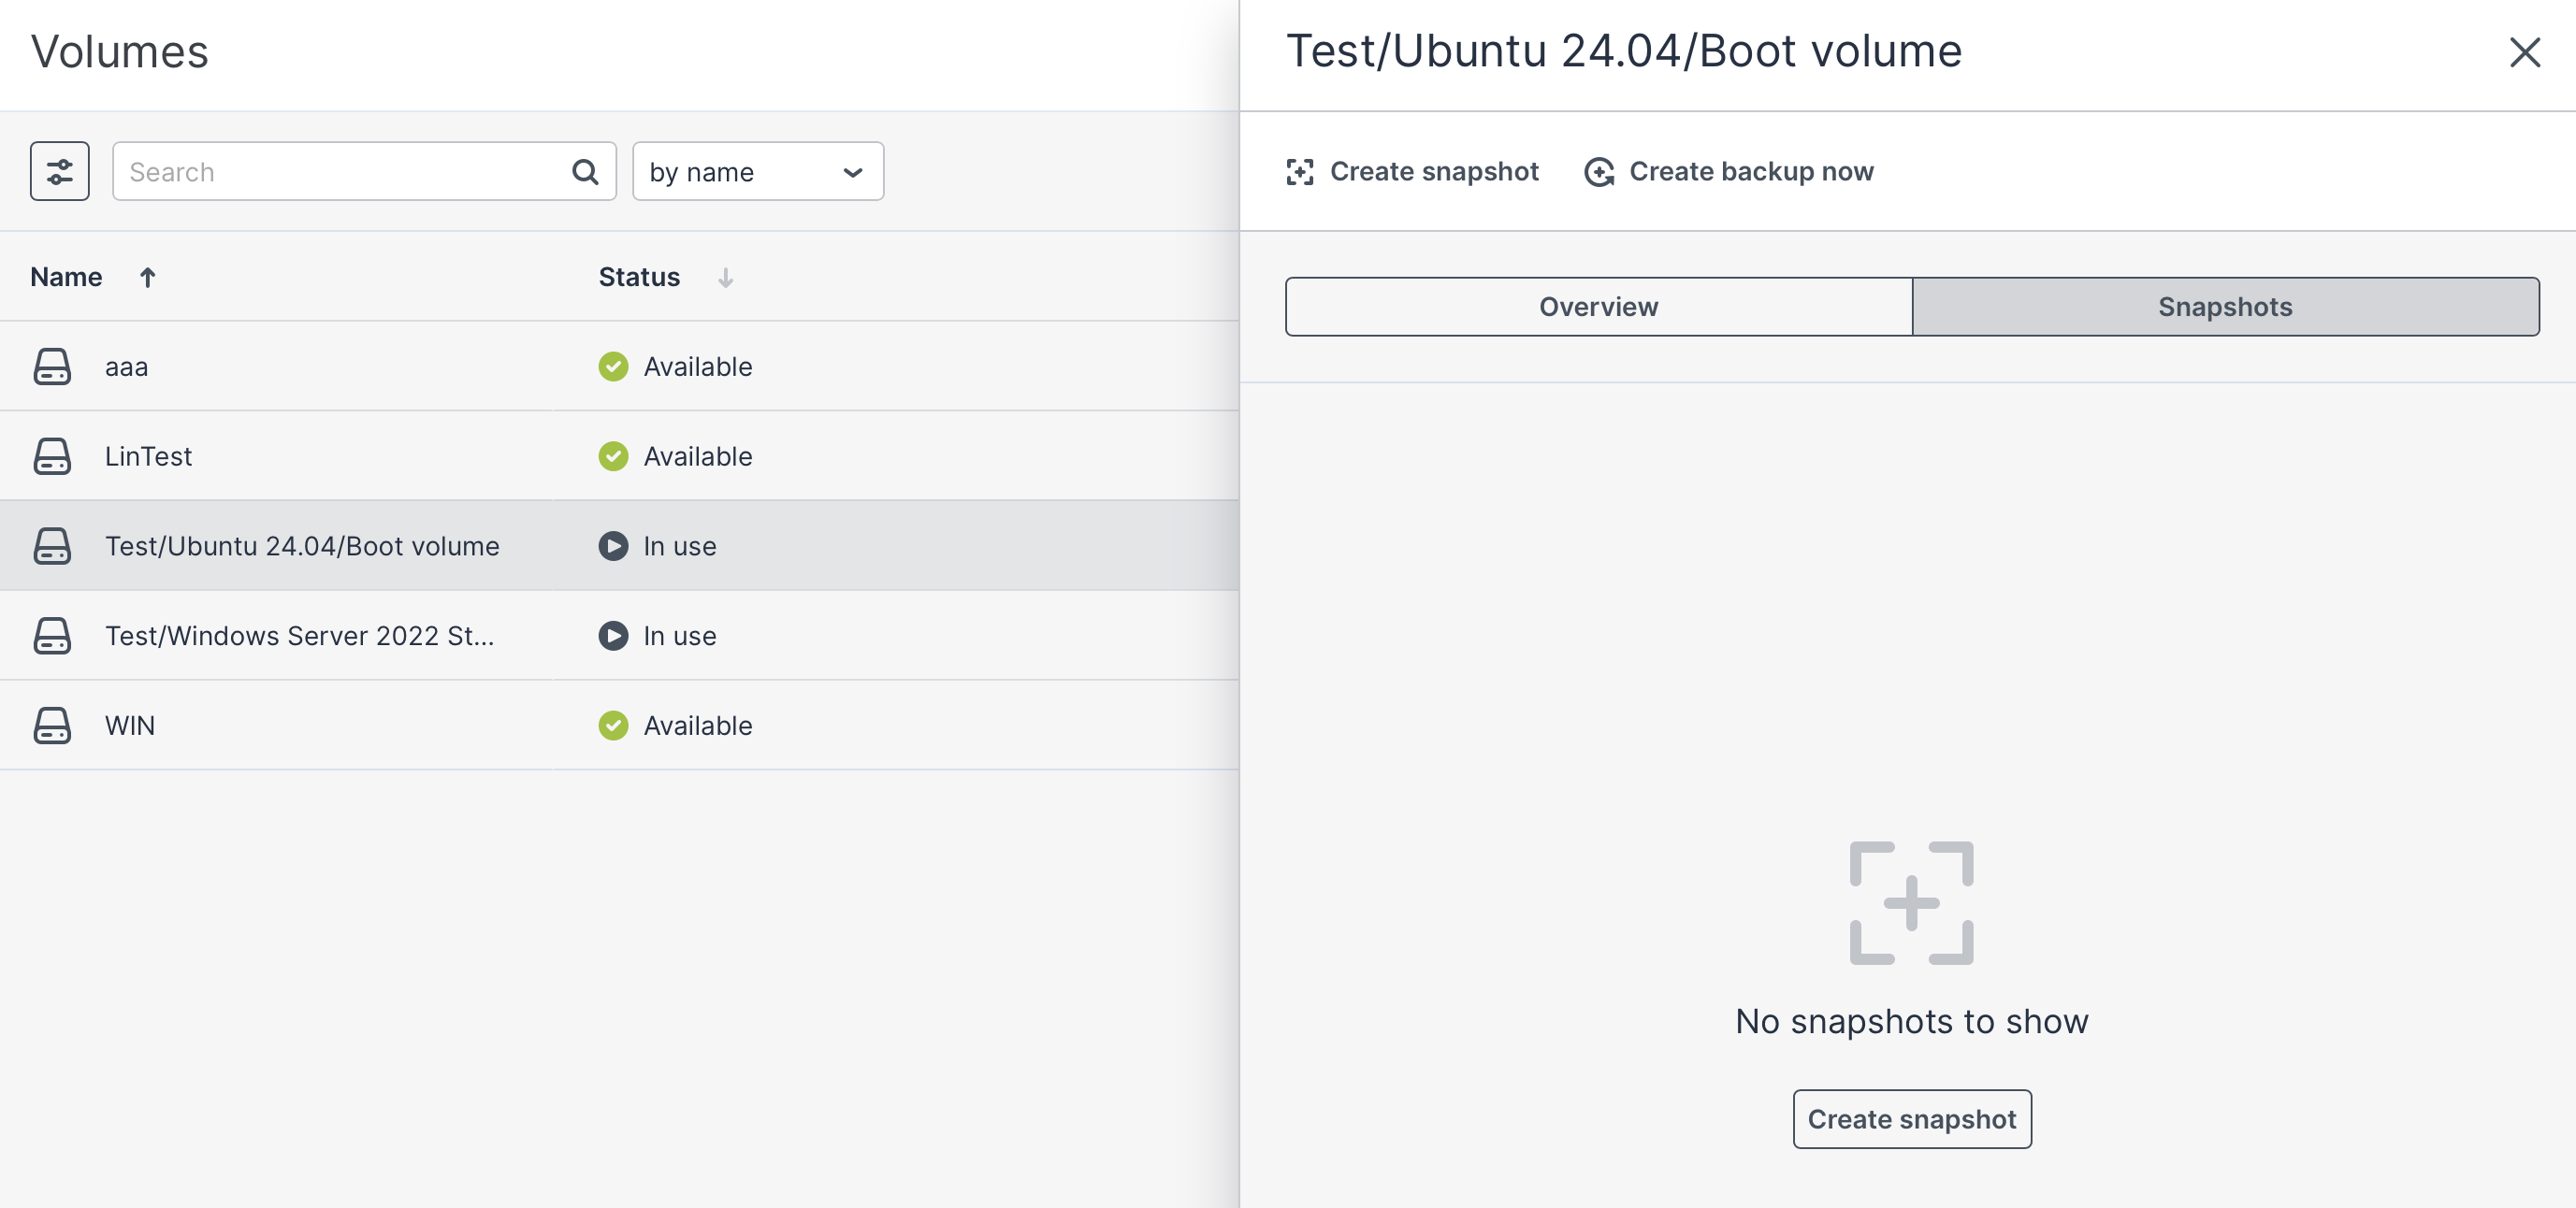Image resolution: width=2576 pixels, height=1208 pixels.
Task: Click the green Available status of aaa
Action: [675, 366]
